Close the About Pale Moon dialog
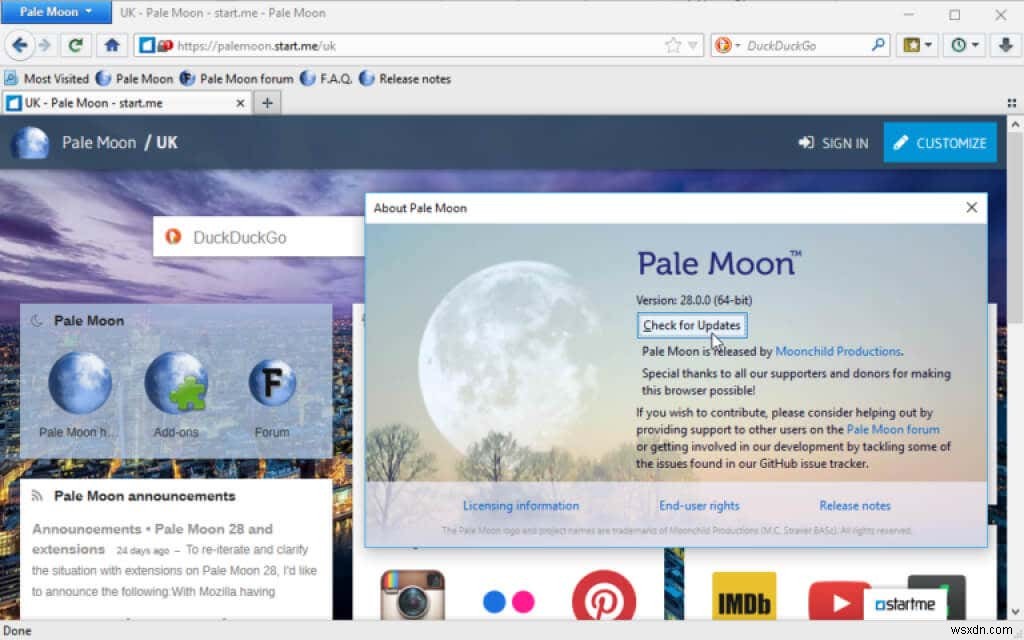Screen dimensions: 1024x640 (971, 208)
